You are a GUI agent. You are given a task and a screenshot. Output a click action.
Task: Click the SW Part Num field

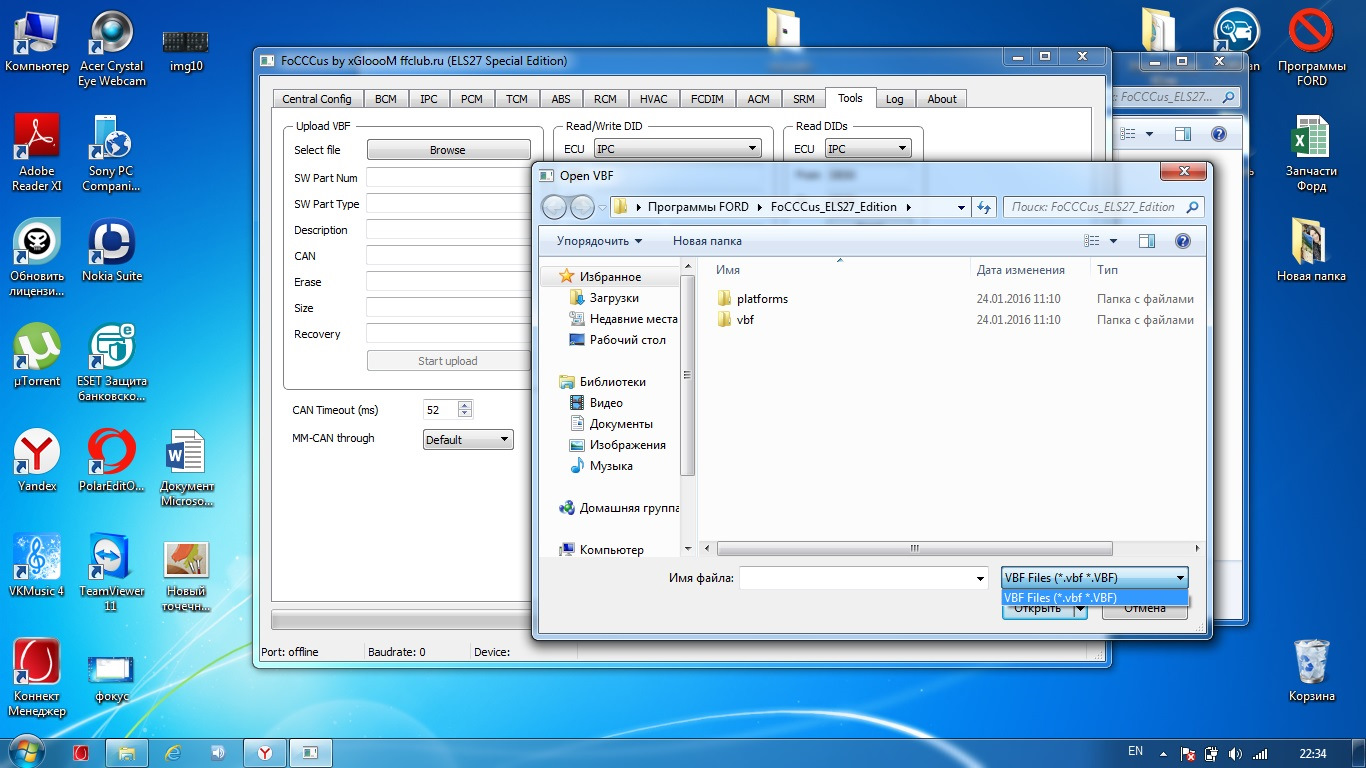(x=448, y=177)
